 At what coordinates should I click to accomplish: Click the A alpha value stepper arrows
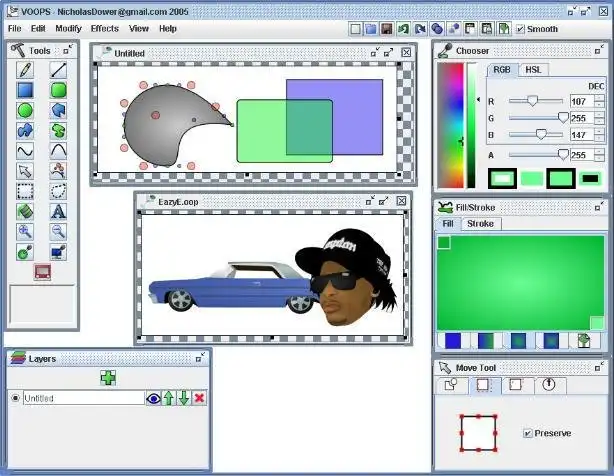(599, 155)
